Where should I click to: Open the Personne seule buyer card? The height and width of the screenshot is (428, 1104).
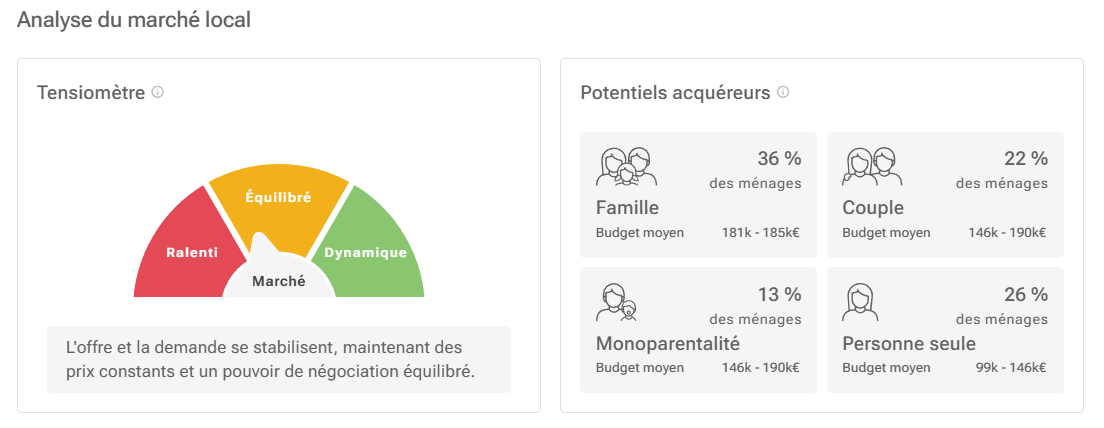(x=945, y=330)
